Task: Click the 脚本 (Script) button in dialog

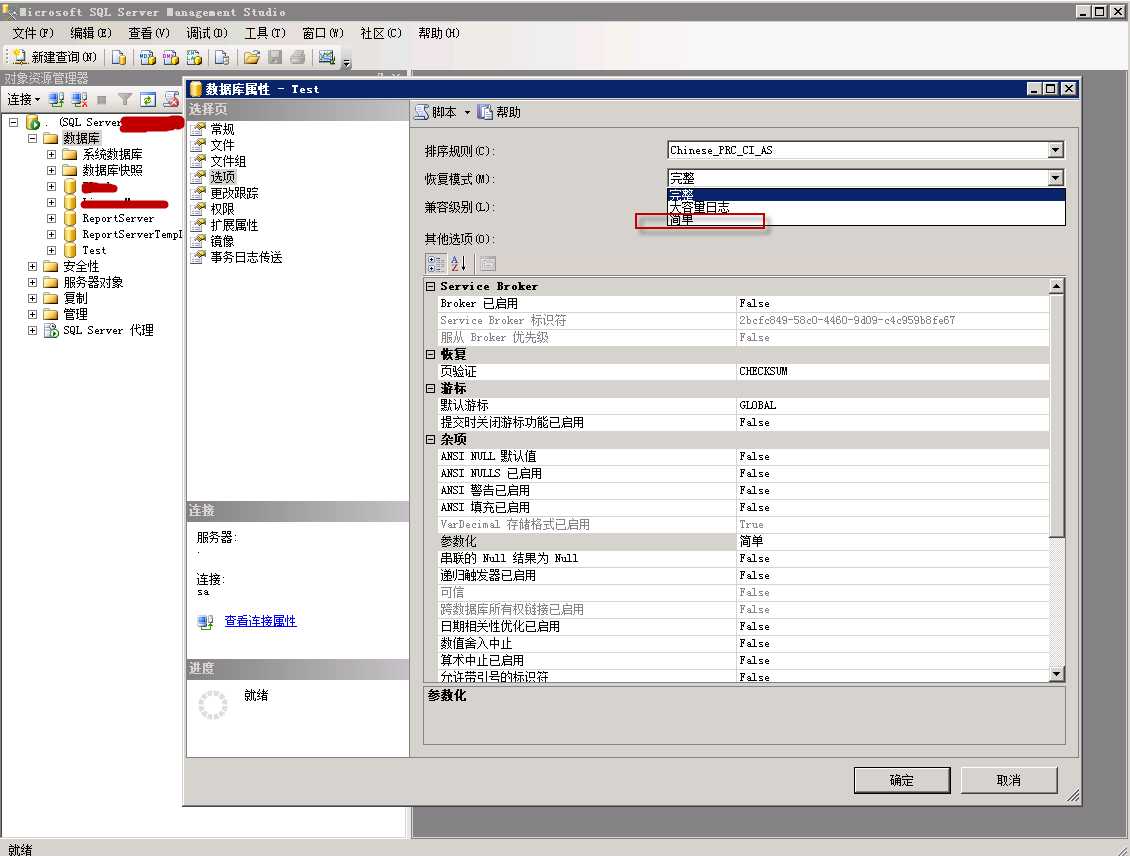Action: coord(436,112)
